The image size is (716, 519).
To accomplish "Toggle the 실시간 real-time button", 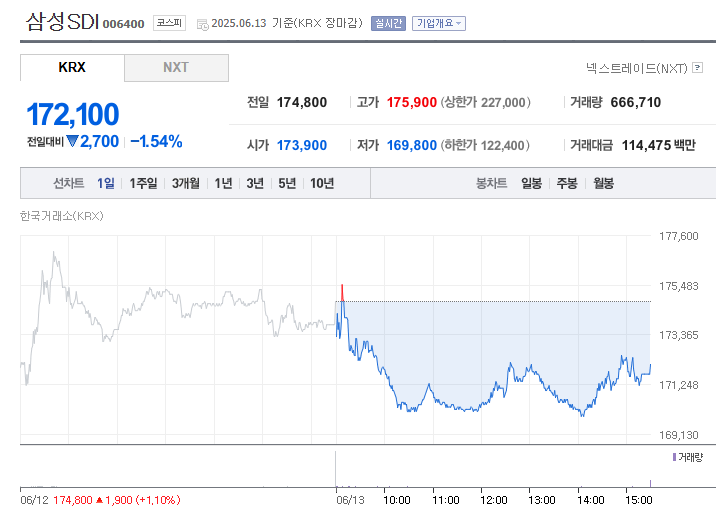I will [x=388, y=23].
